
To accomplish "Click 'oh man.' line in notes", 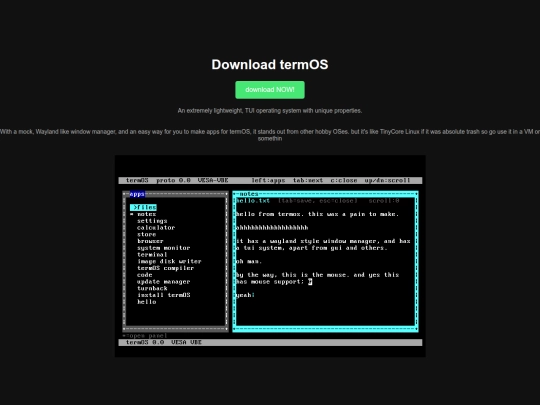I will (x=249, y=261).
